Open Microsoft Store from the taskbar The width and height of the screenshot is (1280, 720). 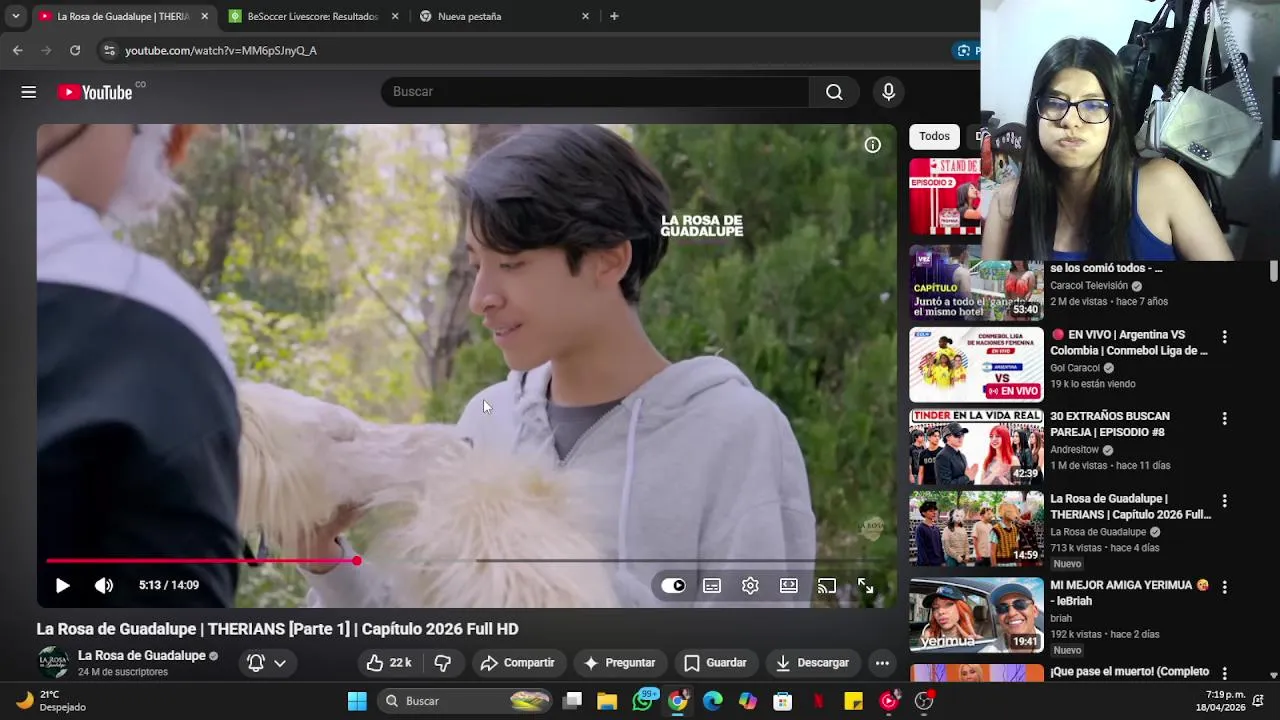(x=782, y=701)
